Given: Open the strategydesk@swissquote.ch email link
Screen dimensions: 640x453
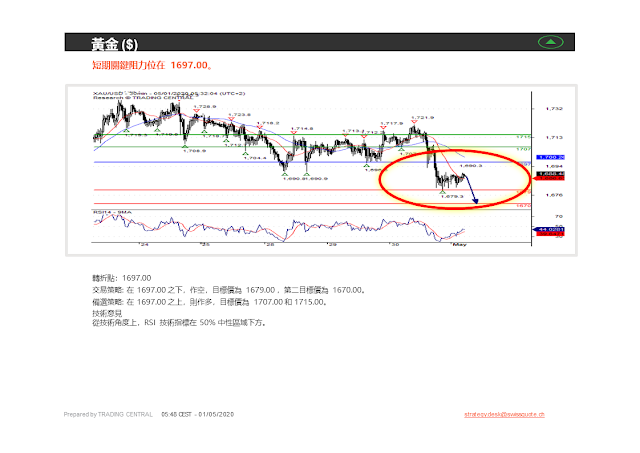Looking at the screenshot, I should point(504,414).
